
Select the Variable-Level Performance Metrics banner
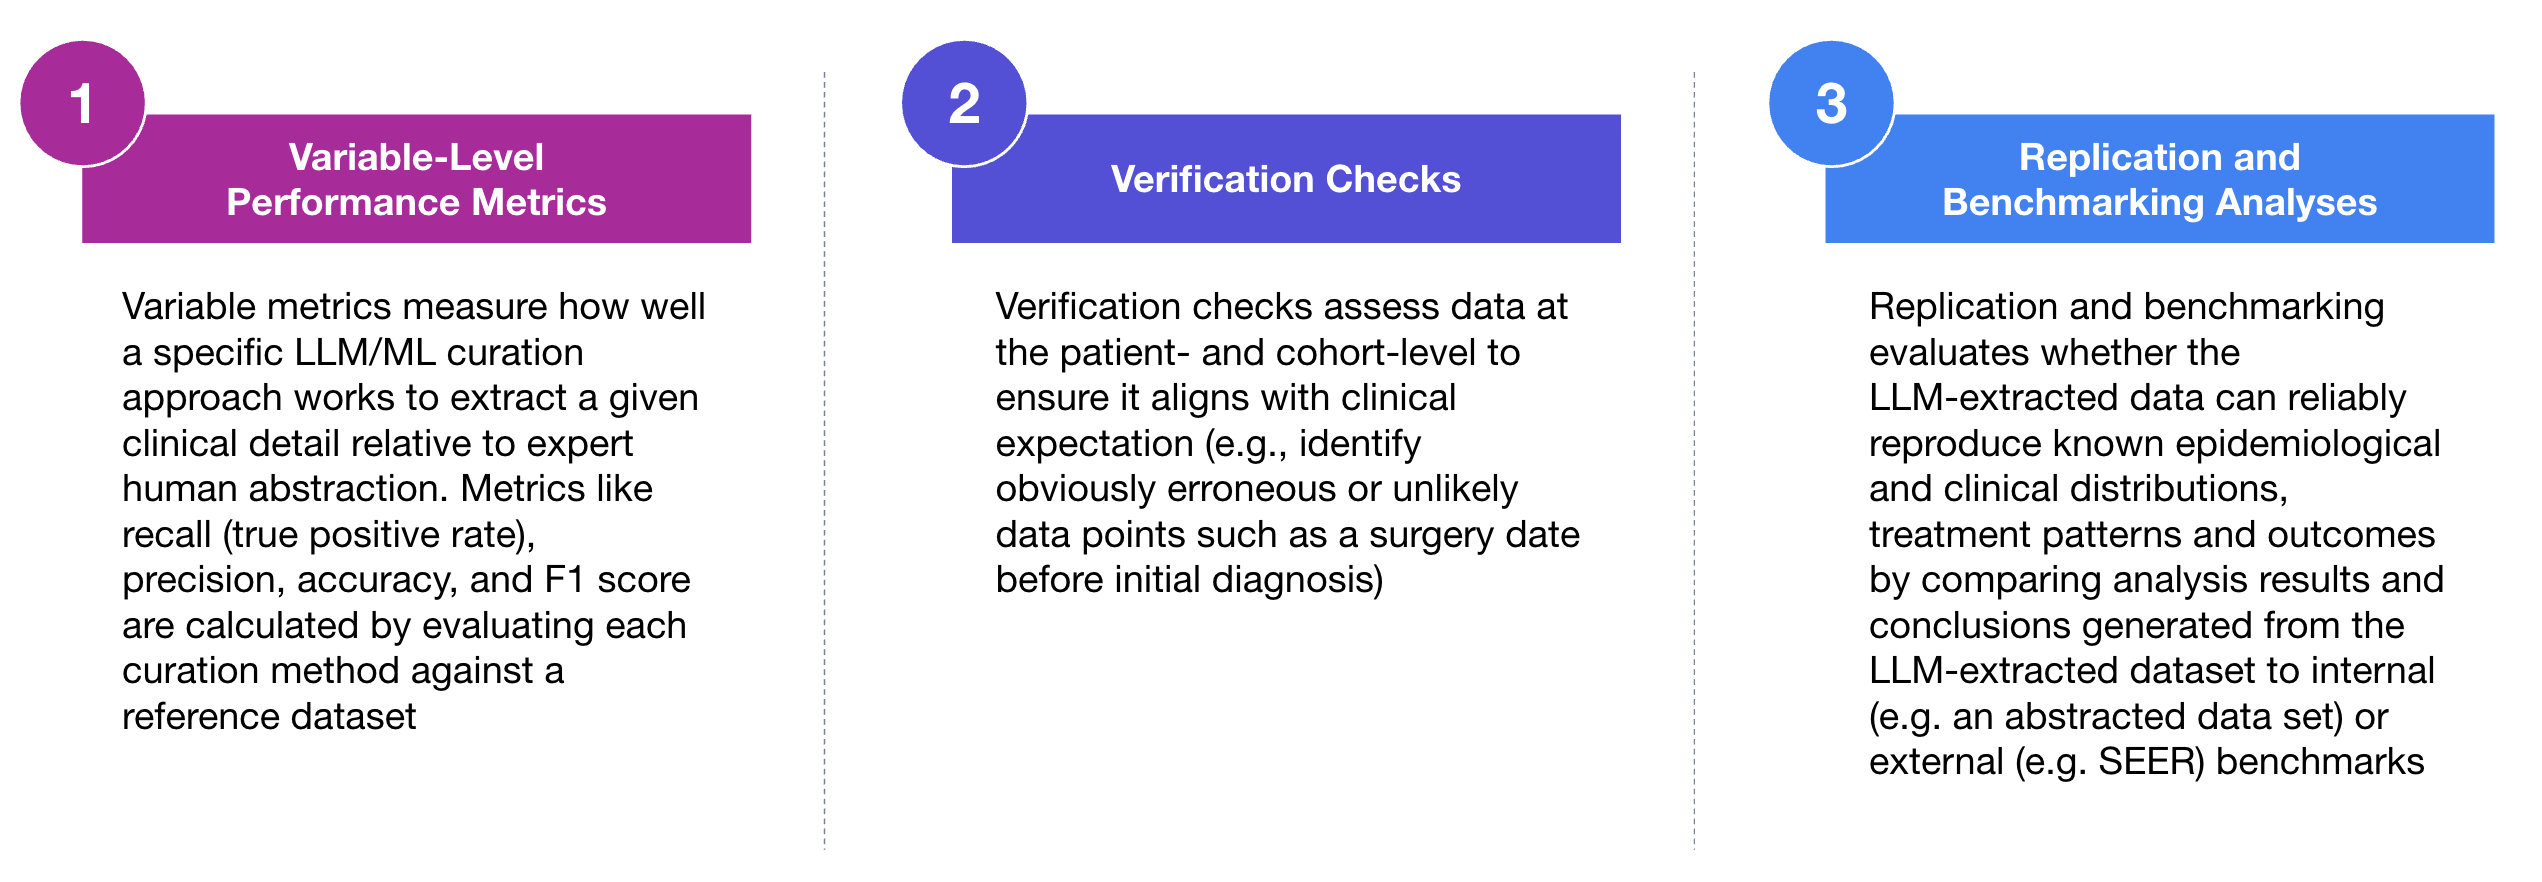click(x=416, y=179)
